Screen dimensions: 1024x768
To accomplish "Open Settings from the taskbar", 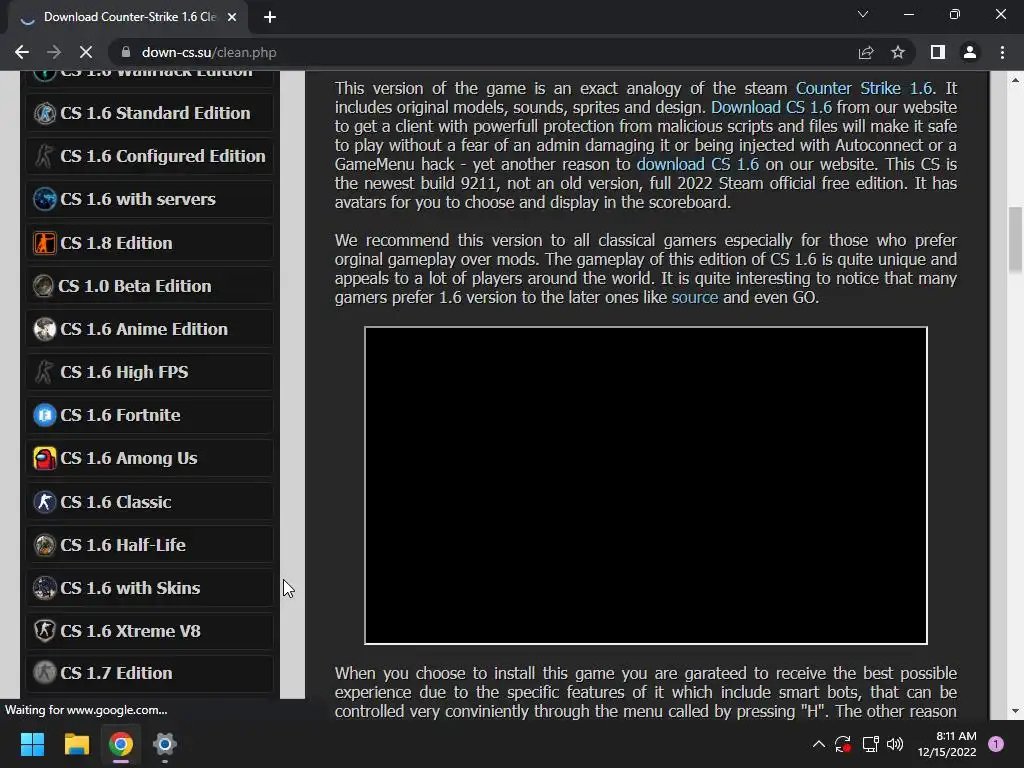I will (165, 744).
